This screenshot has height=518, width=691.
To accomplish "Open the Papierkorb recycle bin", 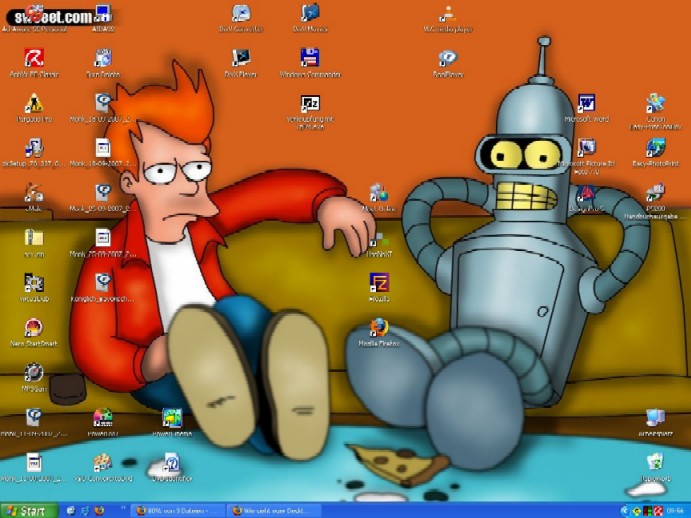I will (x=656, y=467).
